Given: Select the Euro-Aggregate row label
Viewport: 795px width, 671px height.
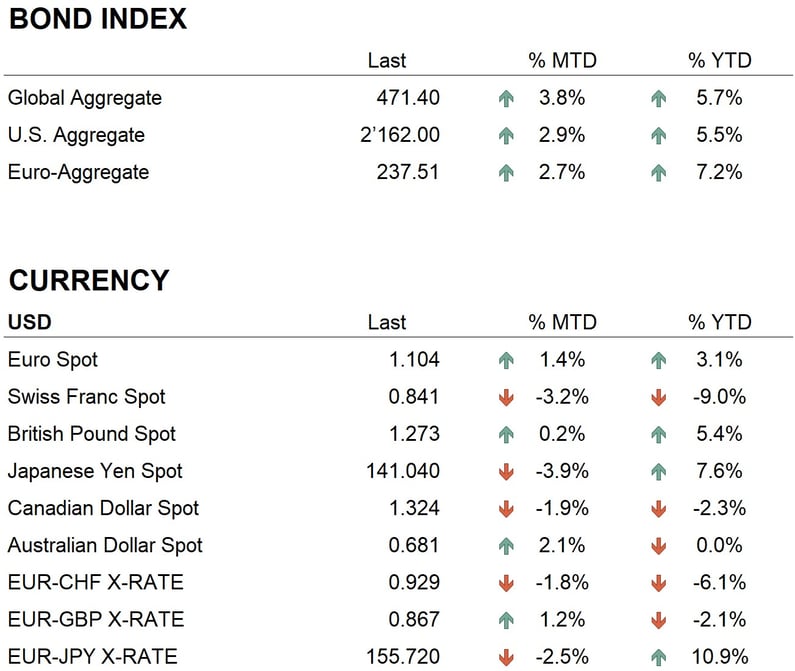Looking at the screenshot, I should (78, 172).
